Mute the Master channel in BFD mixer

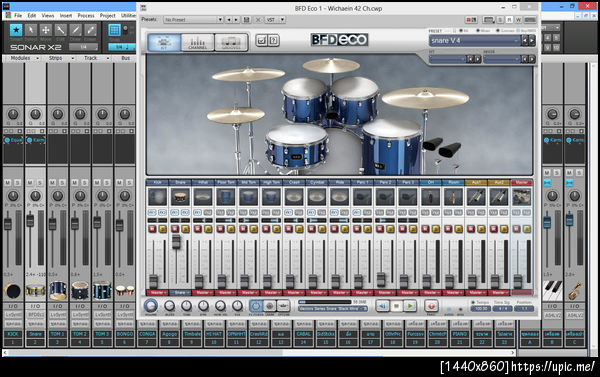pos(517,229)
